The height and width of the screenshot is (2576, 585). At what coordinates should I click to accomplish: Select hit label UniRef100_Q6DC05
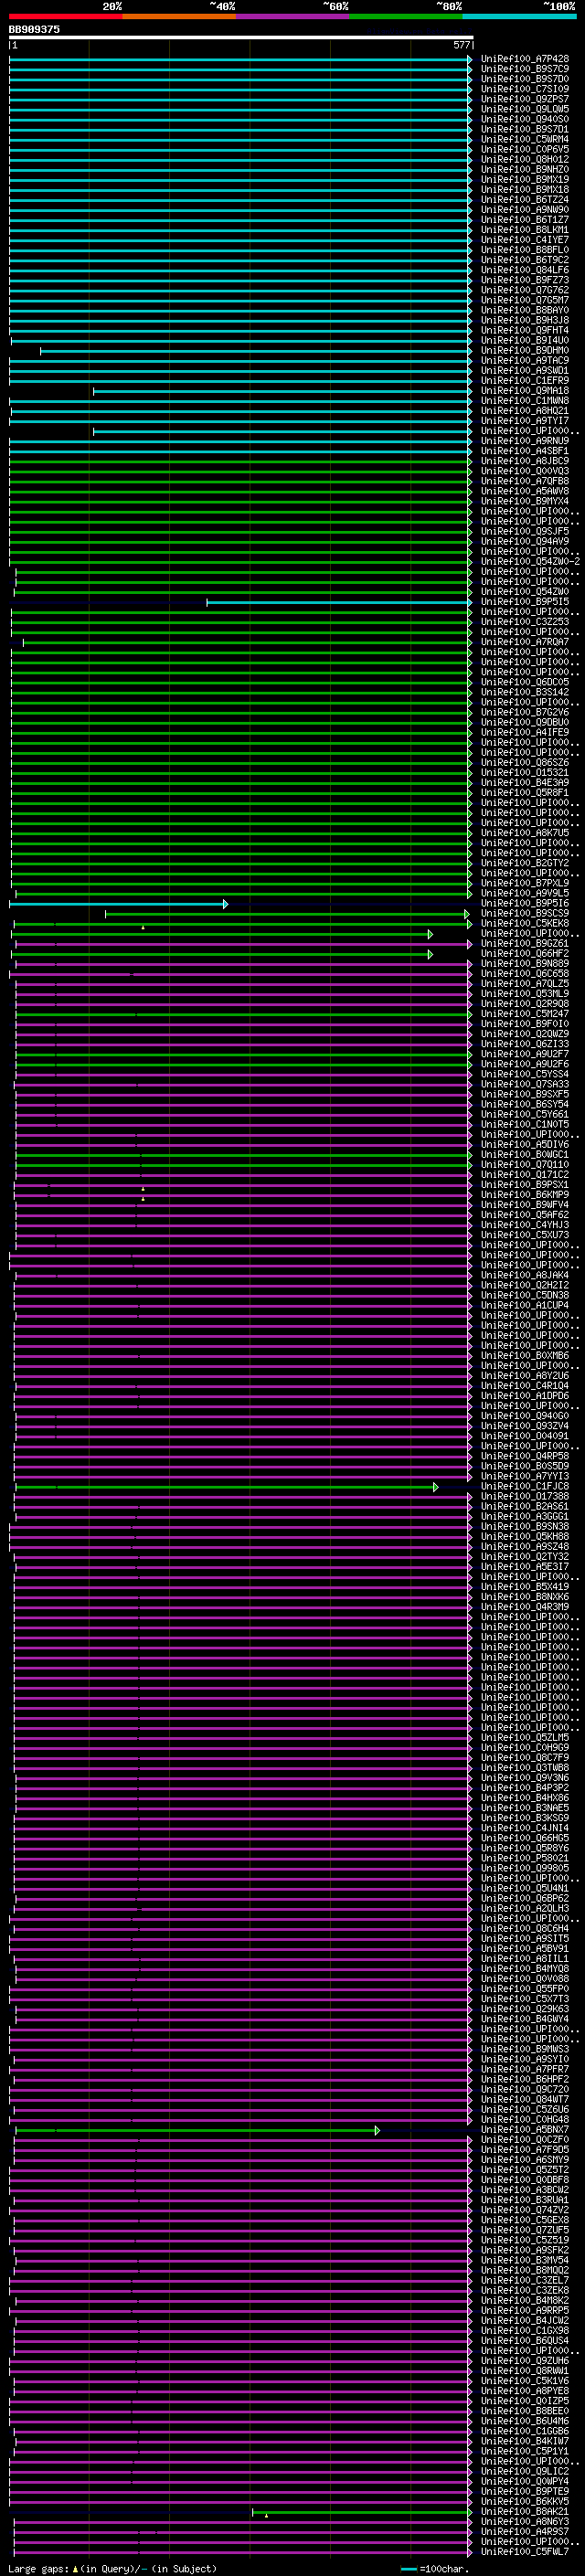click(x=525, y=682)
